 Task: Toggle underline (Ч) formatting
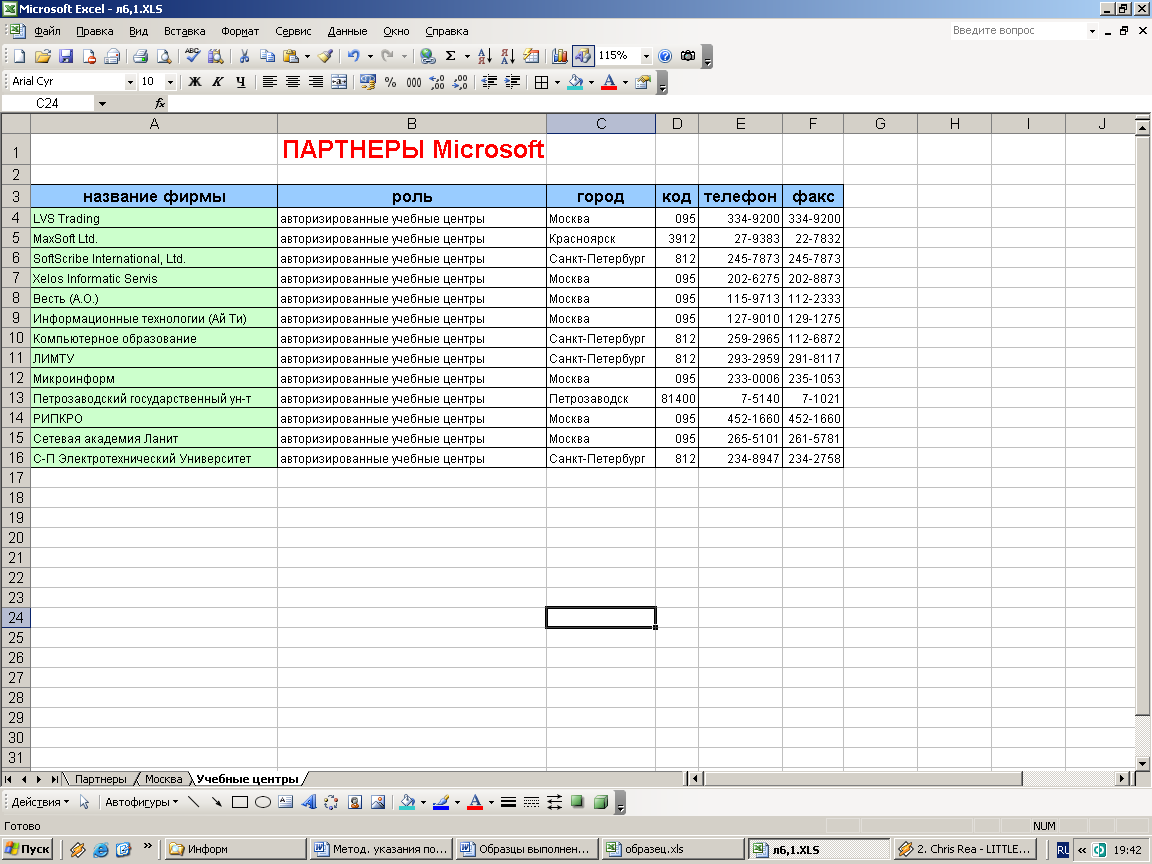pos(241,82)
